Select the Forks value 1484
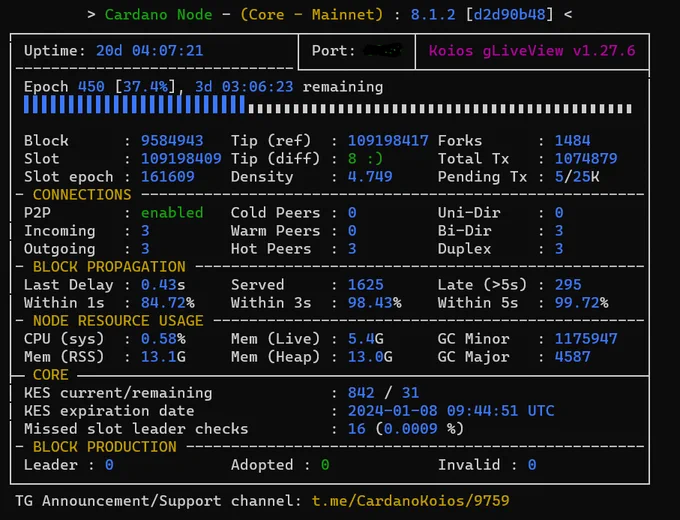680x520 pixels. [x=572, y=141]
